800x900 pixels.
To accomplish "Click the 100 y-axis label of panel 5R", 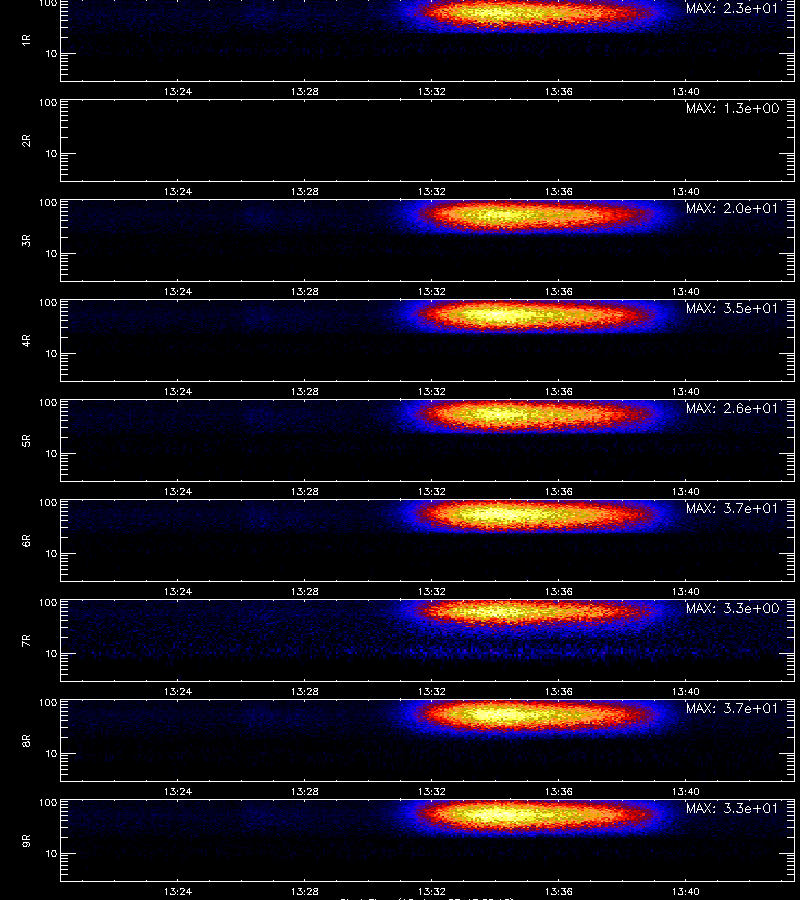I will 48,403.
